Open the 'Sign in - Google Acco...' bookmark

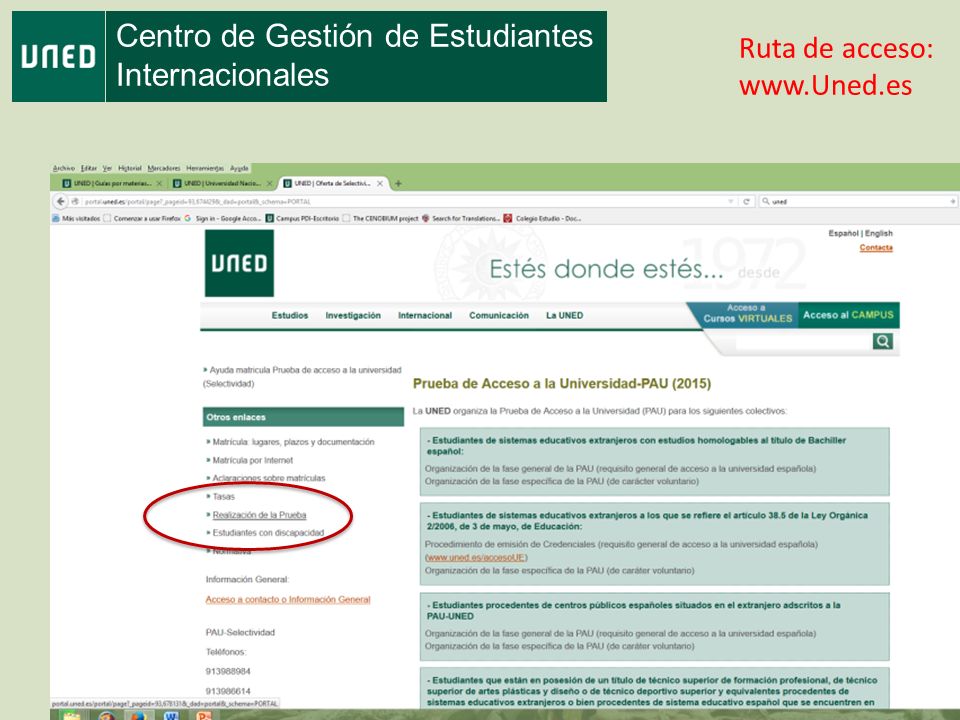pyautogui.click(x=223, y=218)
